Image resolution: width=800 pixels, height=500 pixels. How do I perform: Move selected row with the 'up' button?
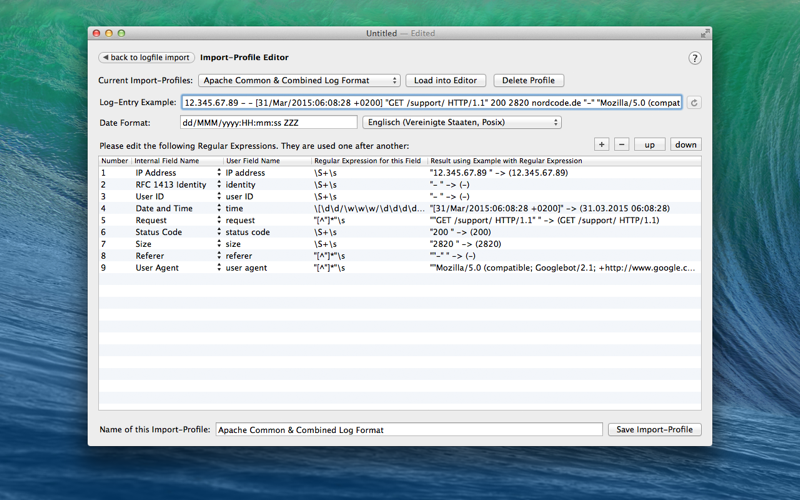[649, 144]
